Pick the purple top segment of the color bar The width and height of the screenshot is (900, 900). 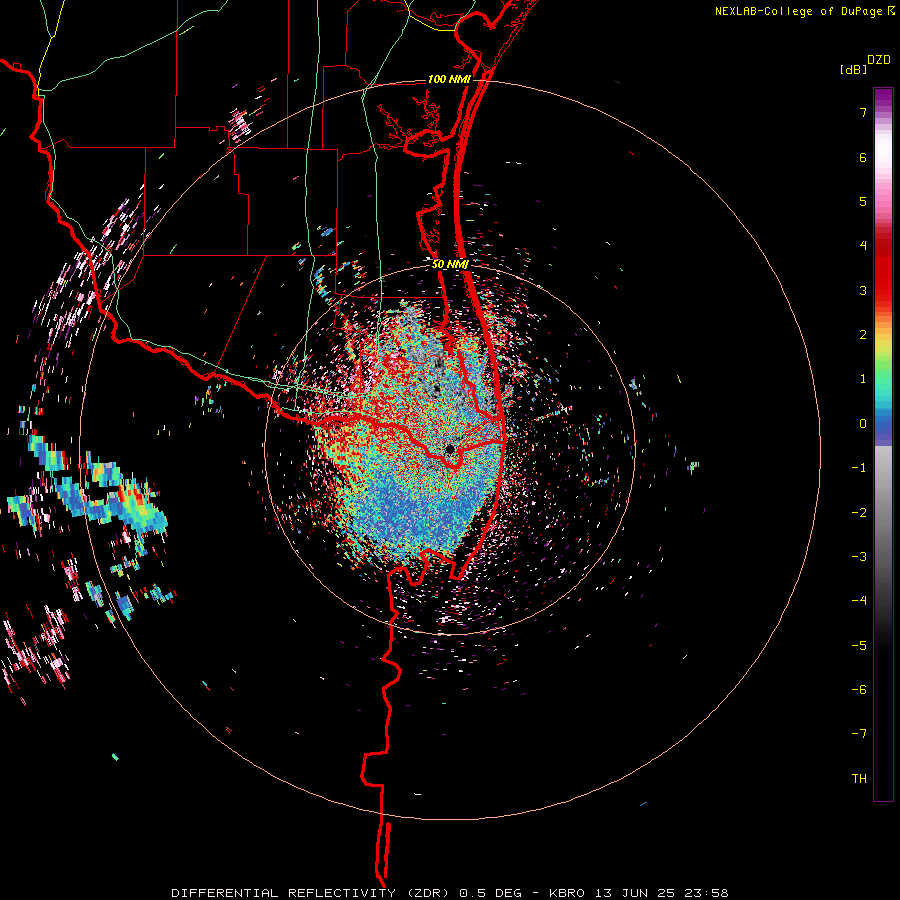(883, 99)
